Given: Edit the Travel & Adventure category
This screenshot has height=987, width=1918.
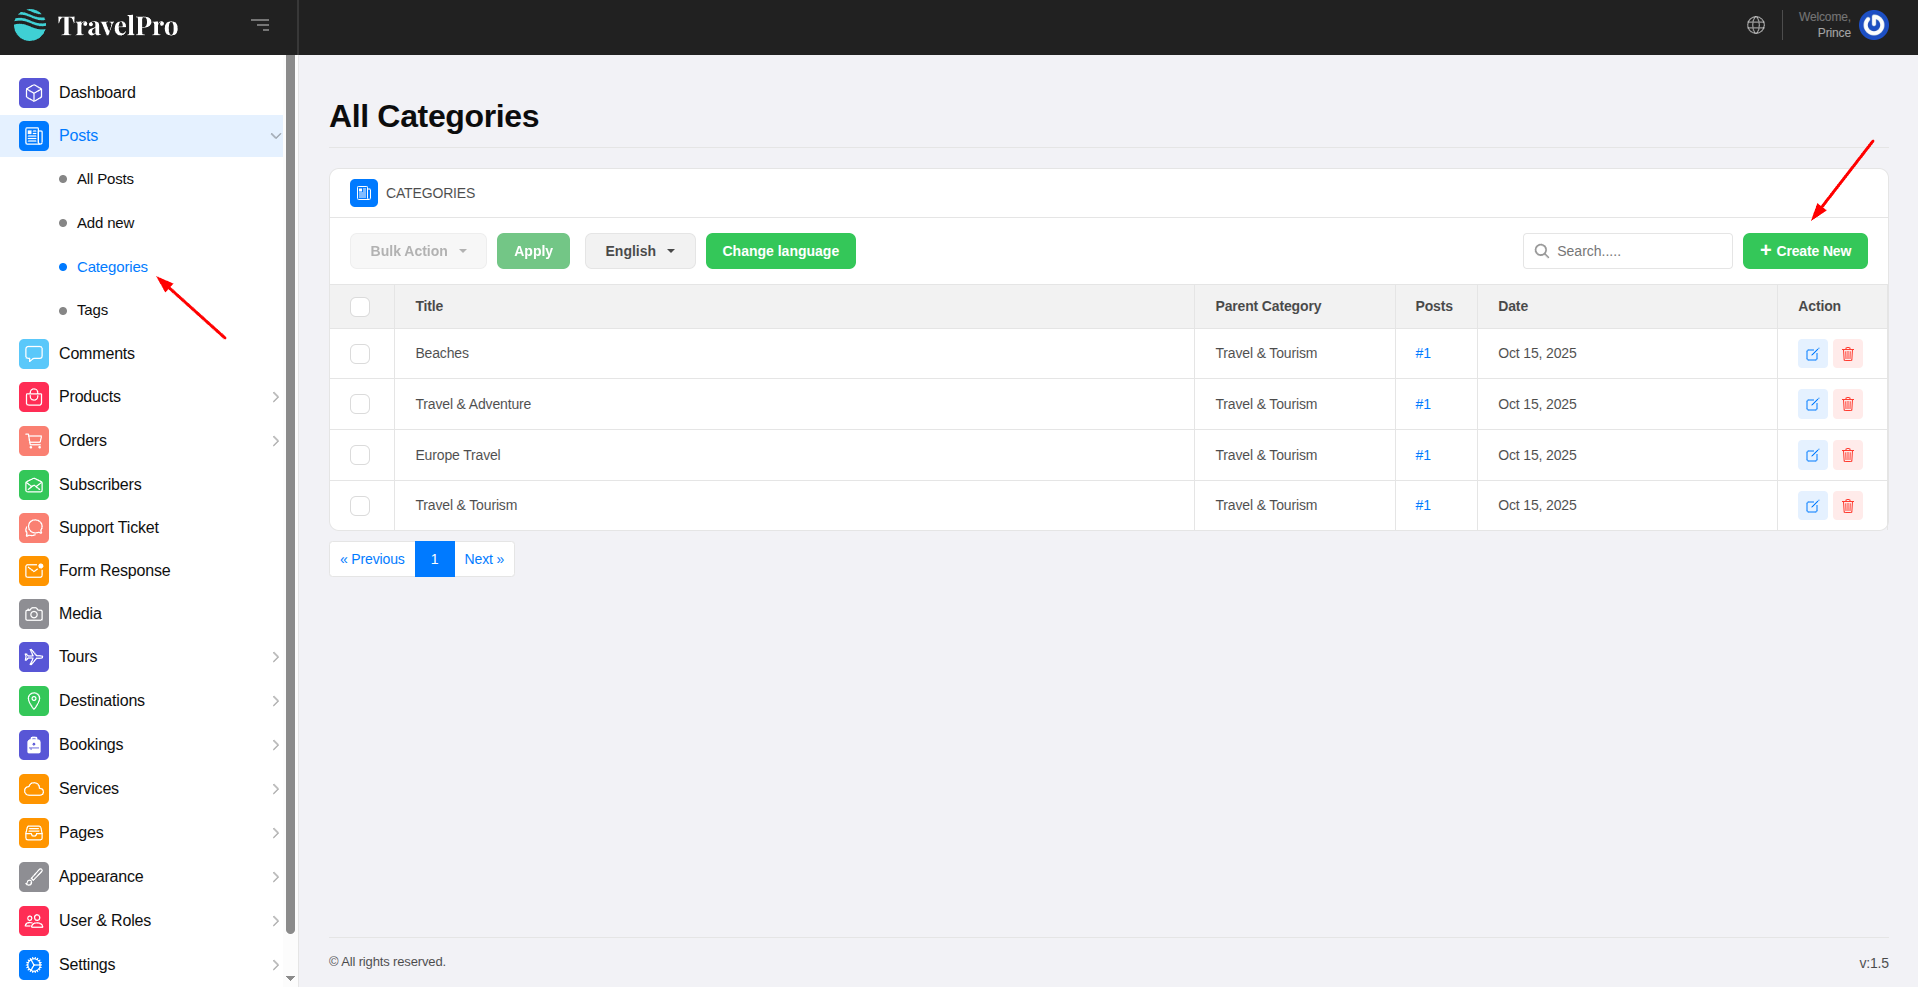Looking at the screenshot, I should (x=1812, y=404).
